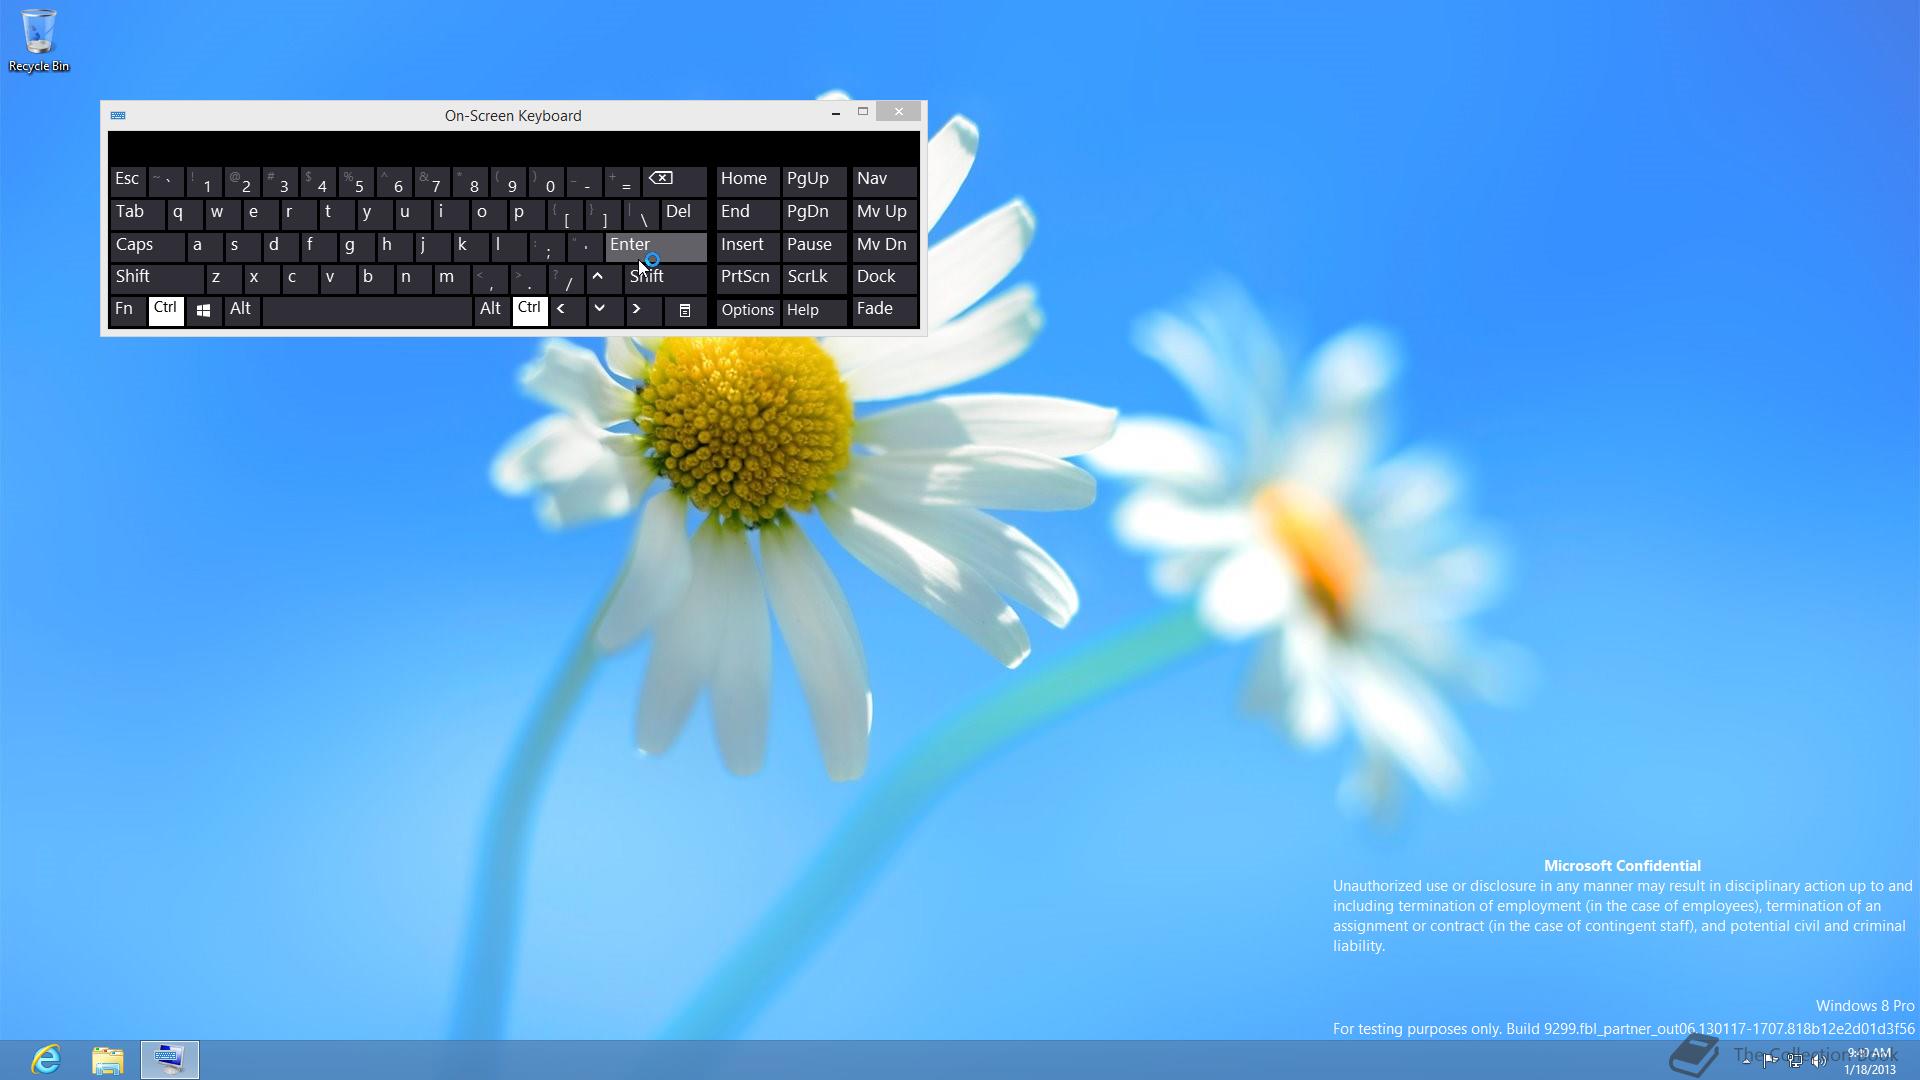Viewport: 1920px width, 1080px height.
Task: Click the context menu key icon
Action: 685,311
